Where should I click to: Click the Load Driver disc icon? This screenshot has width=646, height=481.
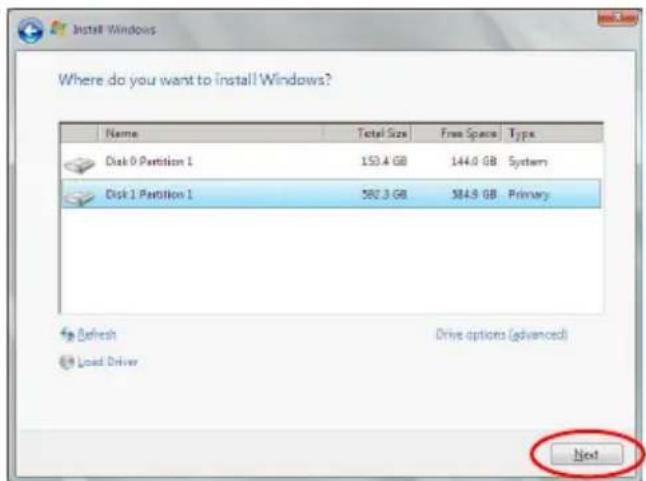click(x=67, y=362)
